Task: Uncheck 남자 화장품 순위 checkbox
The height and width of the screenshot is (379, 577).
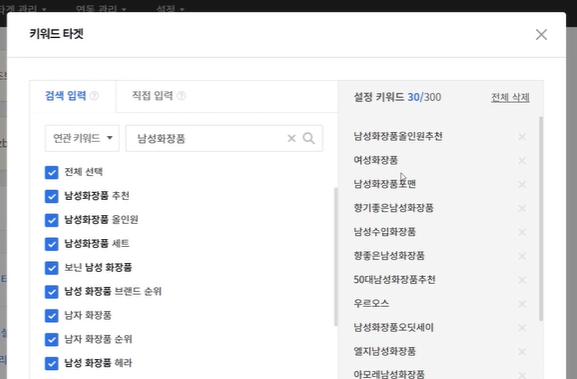Action: click(x=52, y=340)
